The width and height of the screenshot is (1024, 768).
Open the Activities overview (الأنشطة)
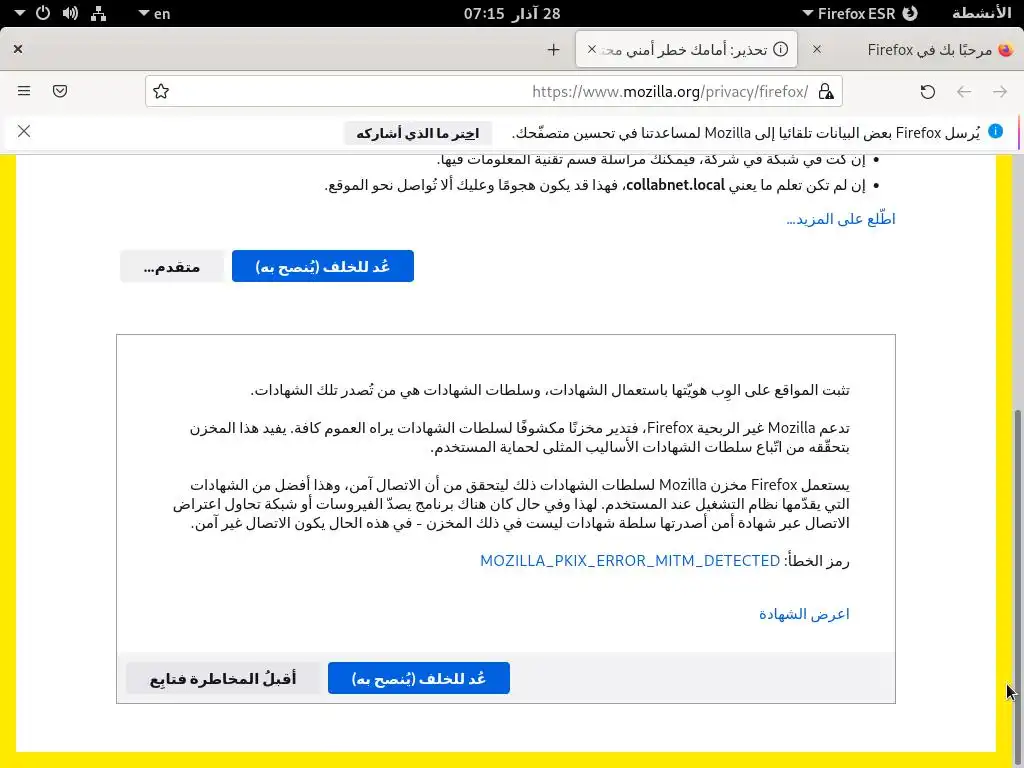pyautogui.click(x=981, y=14)
